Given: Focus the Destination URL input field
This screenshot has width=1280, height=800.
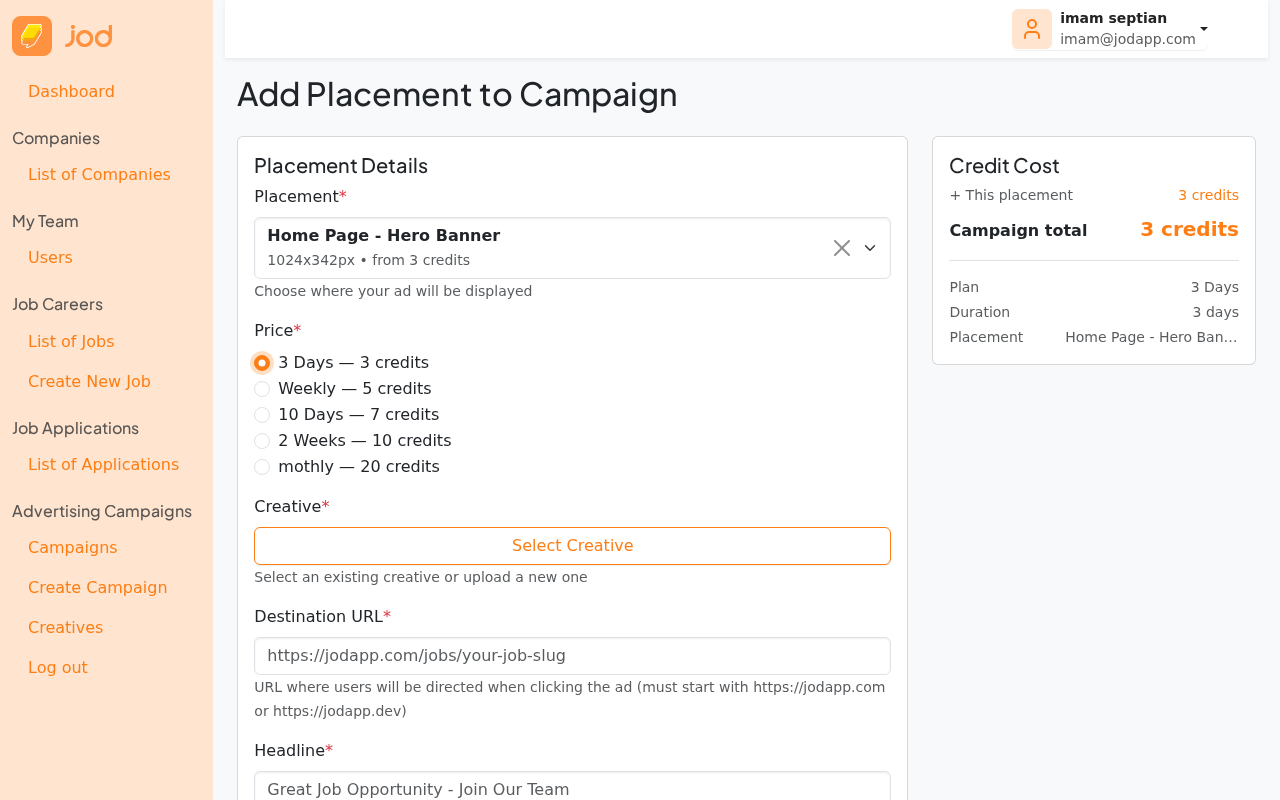Looking at the screenshot, I should coord(572,656).
